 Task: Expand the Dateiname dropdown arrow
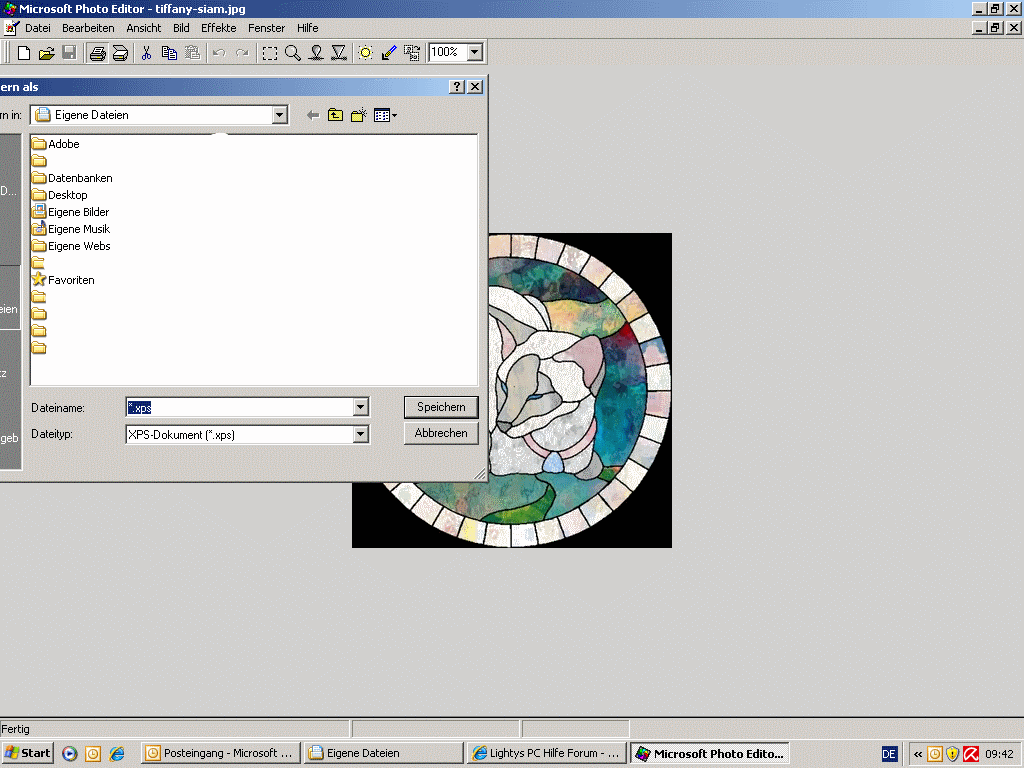pos(360,408)
